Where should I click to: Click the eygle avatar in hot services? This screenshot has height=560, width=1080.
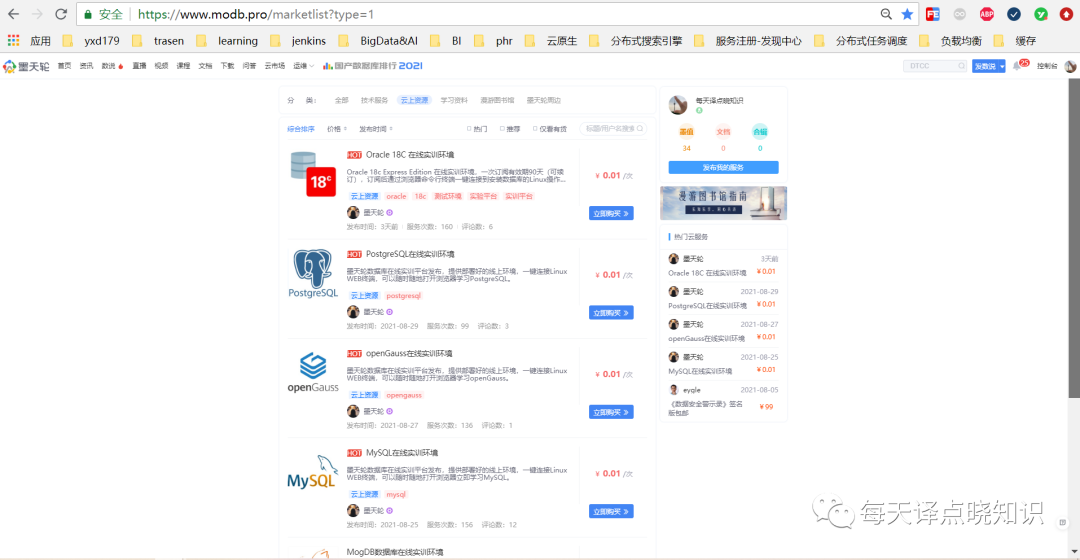[x=674, y=390]
